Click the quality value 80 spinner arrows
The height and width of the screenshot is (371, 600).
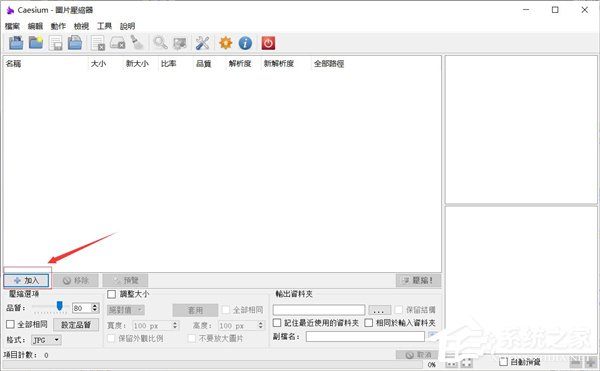(95, 308)
